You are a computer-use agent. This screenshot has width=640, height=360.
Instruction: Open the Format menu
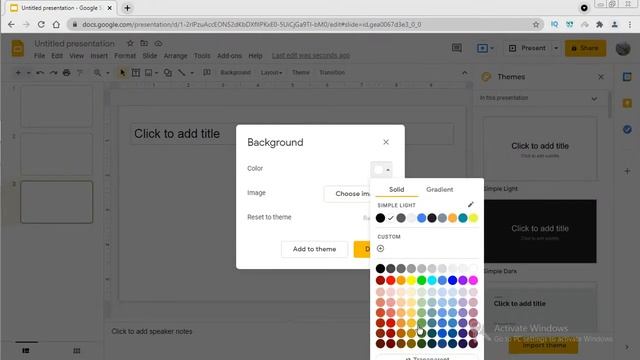click(x=125, y=56)
